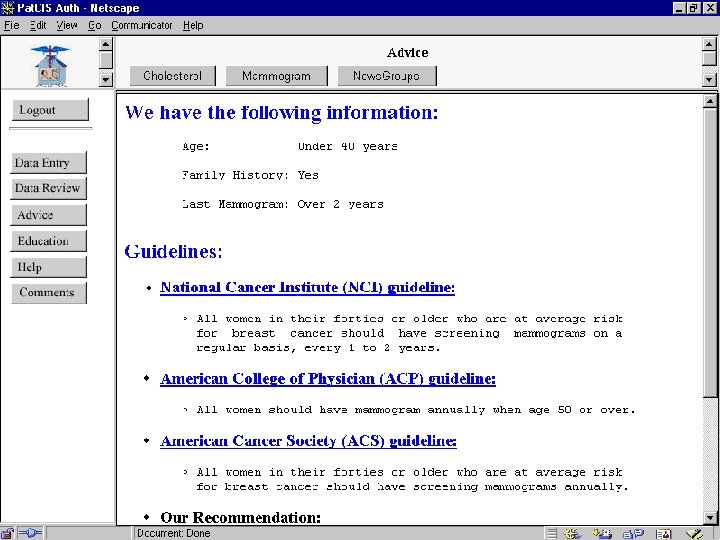Click the 'Advice' frame title text
The image size is (720, 540).
coord(408,52)
